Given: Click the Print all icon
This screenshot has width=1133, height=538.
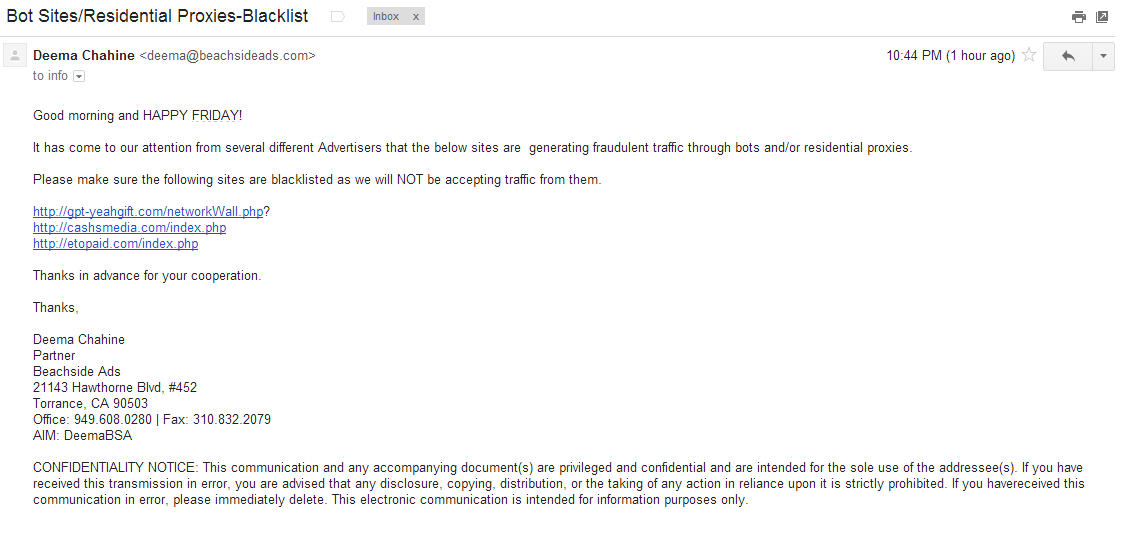Looking at the screenshot, I should pos(1079,17).
